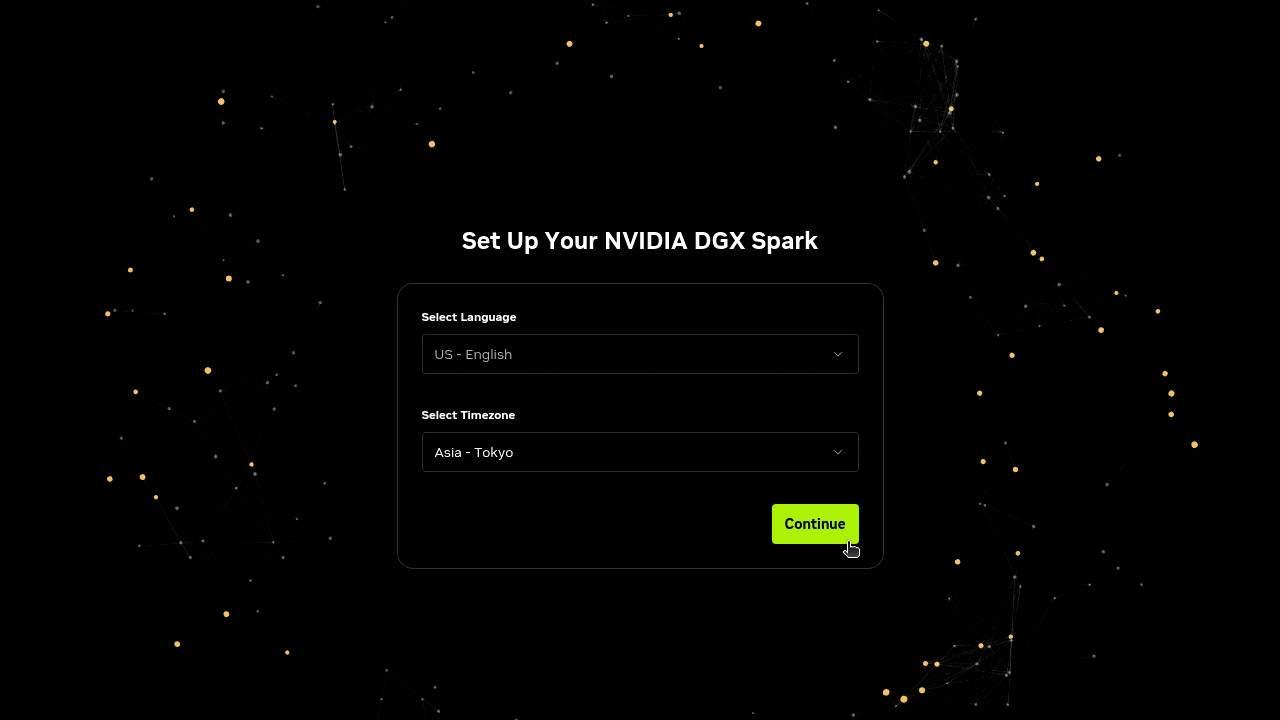Click the word "Spark" in the title
This screenshot has width=1280, height=720.
point(787,241)
